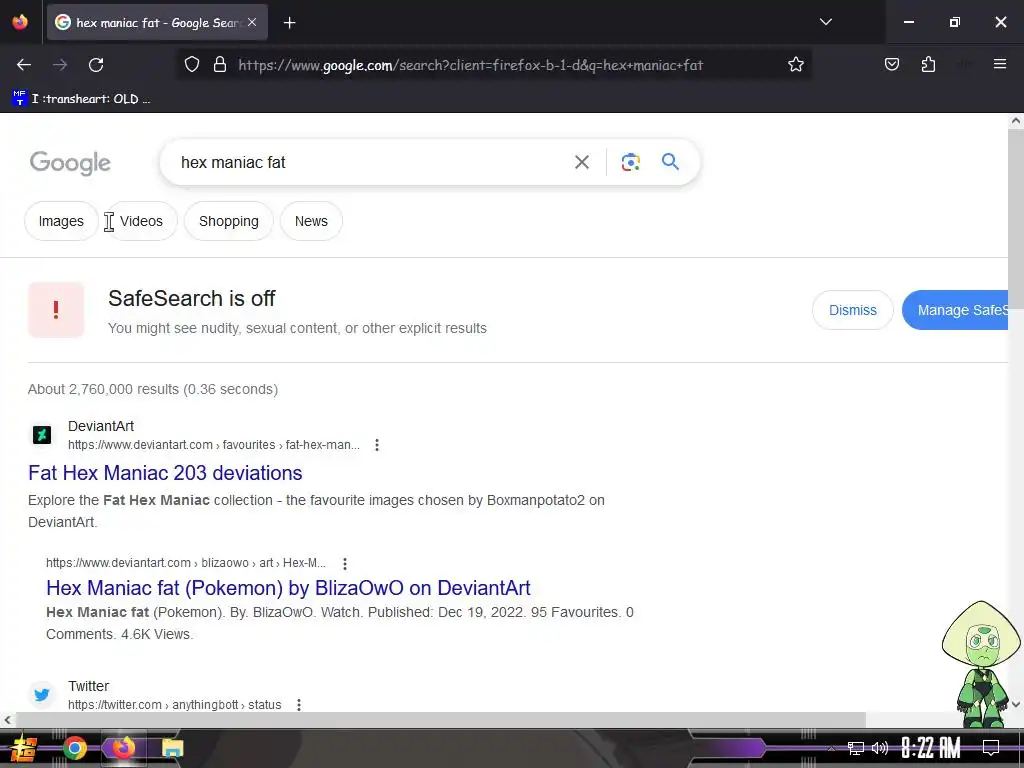Open the tracking protection shield icon
Viewport: 1024px width, 768px height.
[191, 65]
